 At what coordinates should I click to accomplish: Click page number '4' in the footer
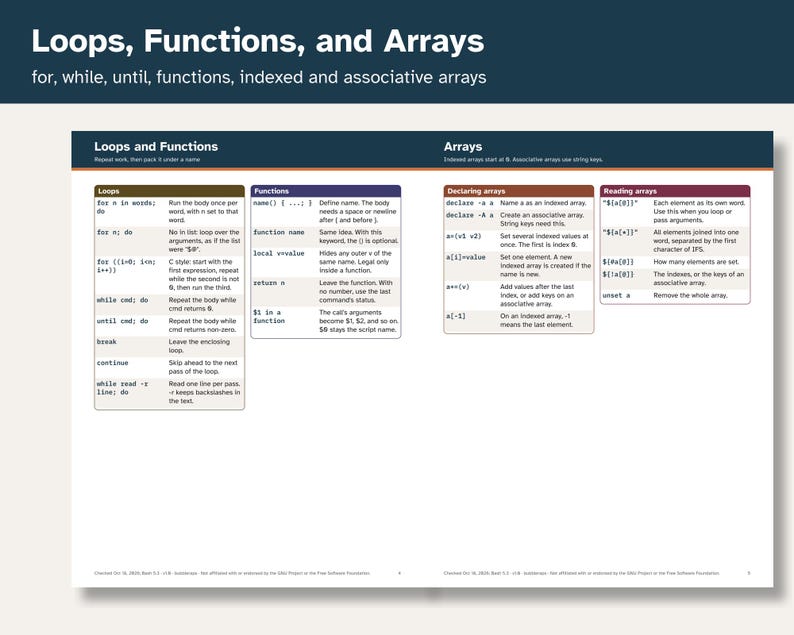coord(400,573)
